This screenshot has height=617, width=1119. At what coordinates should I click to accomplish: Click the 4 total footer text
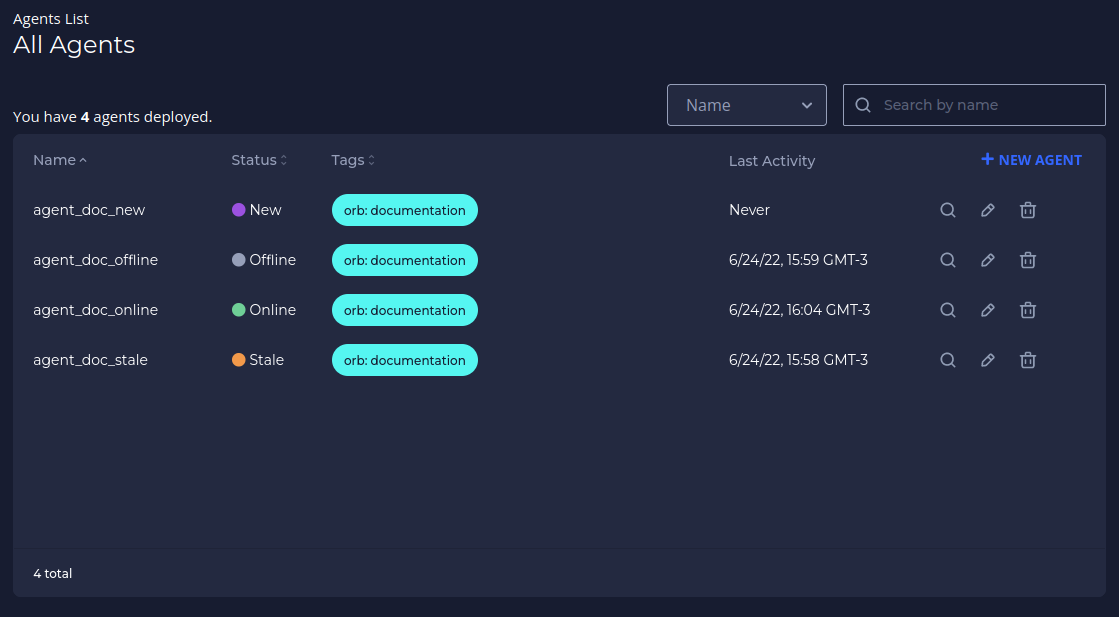click(53, 573)
